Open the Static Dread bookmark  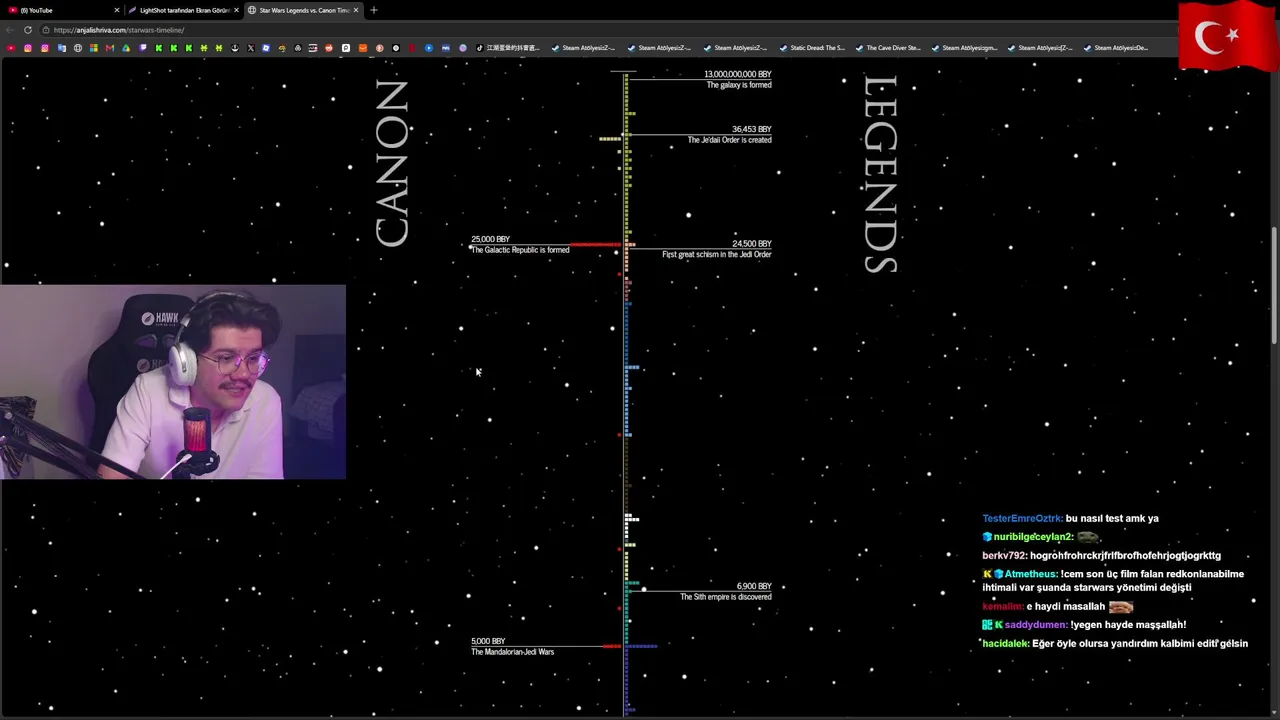point(813,48)
